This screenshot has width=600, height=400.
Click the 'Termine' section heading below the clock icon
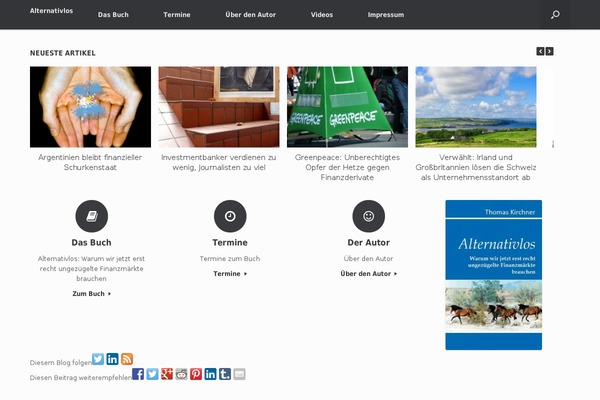230,243
